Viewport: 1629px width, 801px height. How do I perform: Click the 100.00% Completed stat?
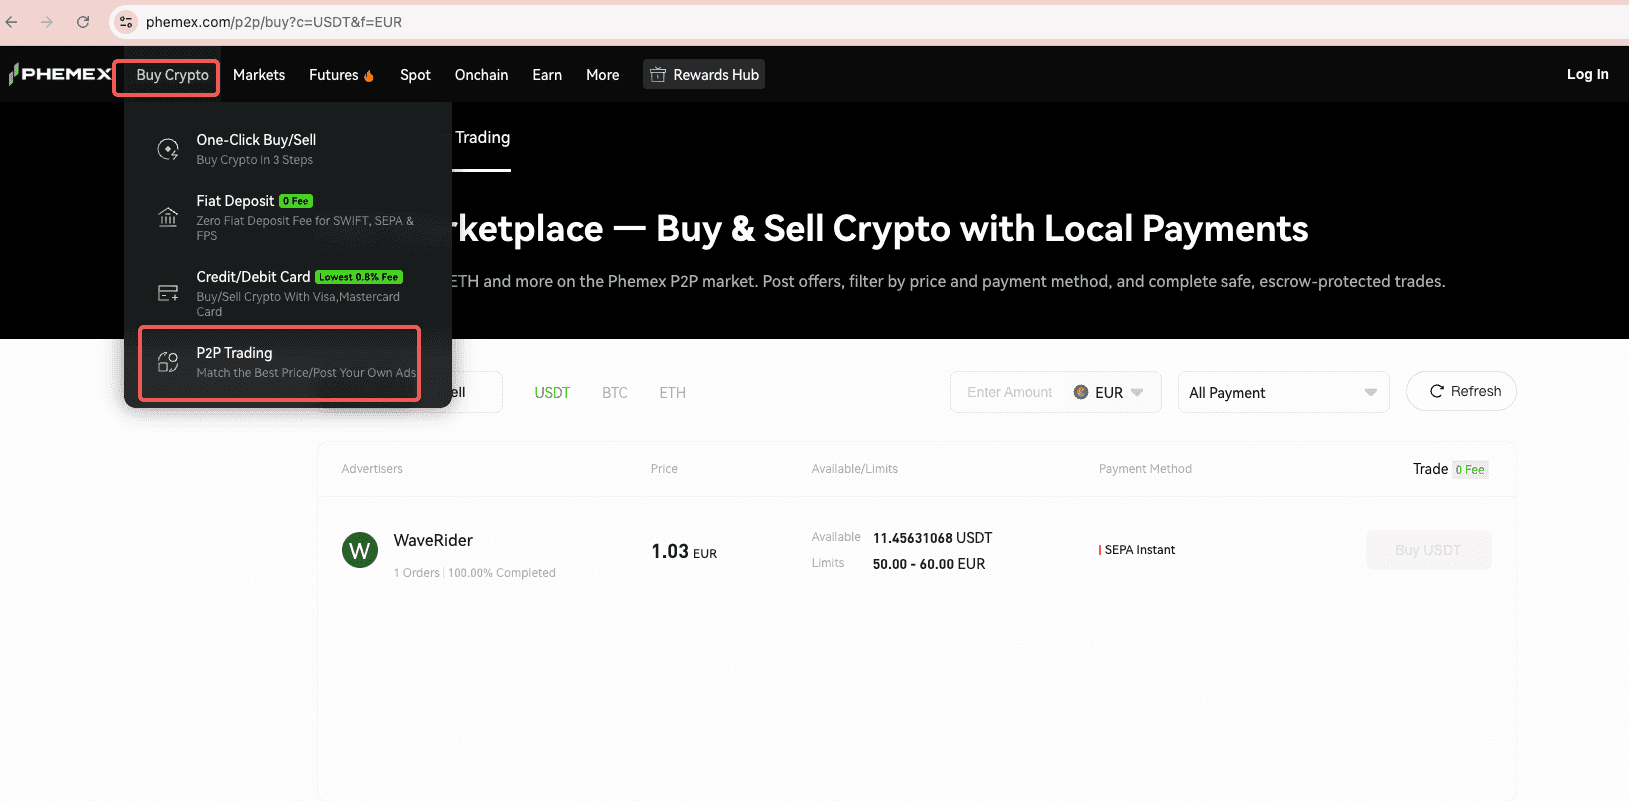[x=502, y=573]
